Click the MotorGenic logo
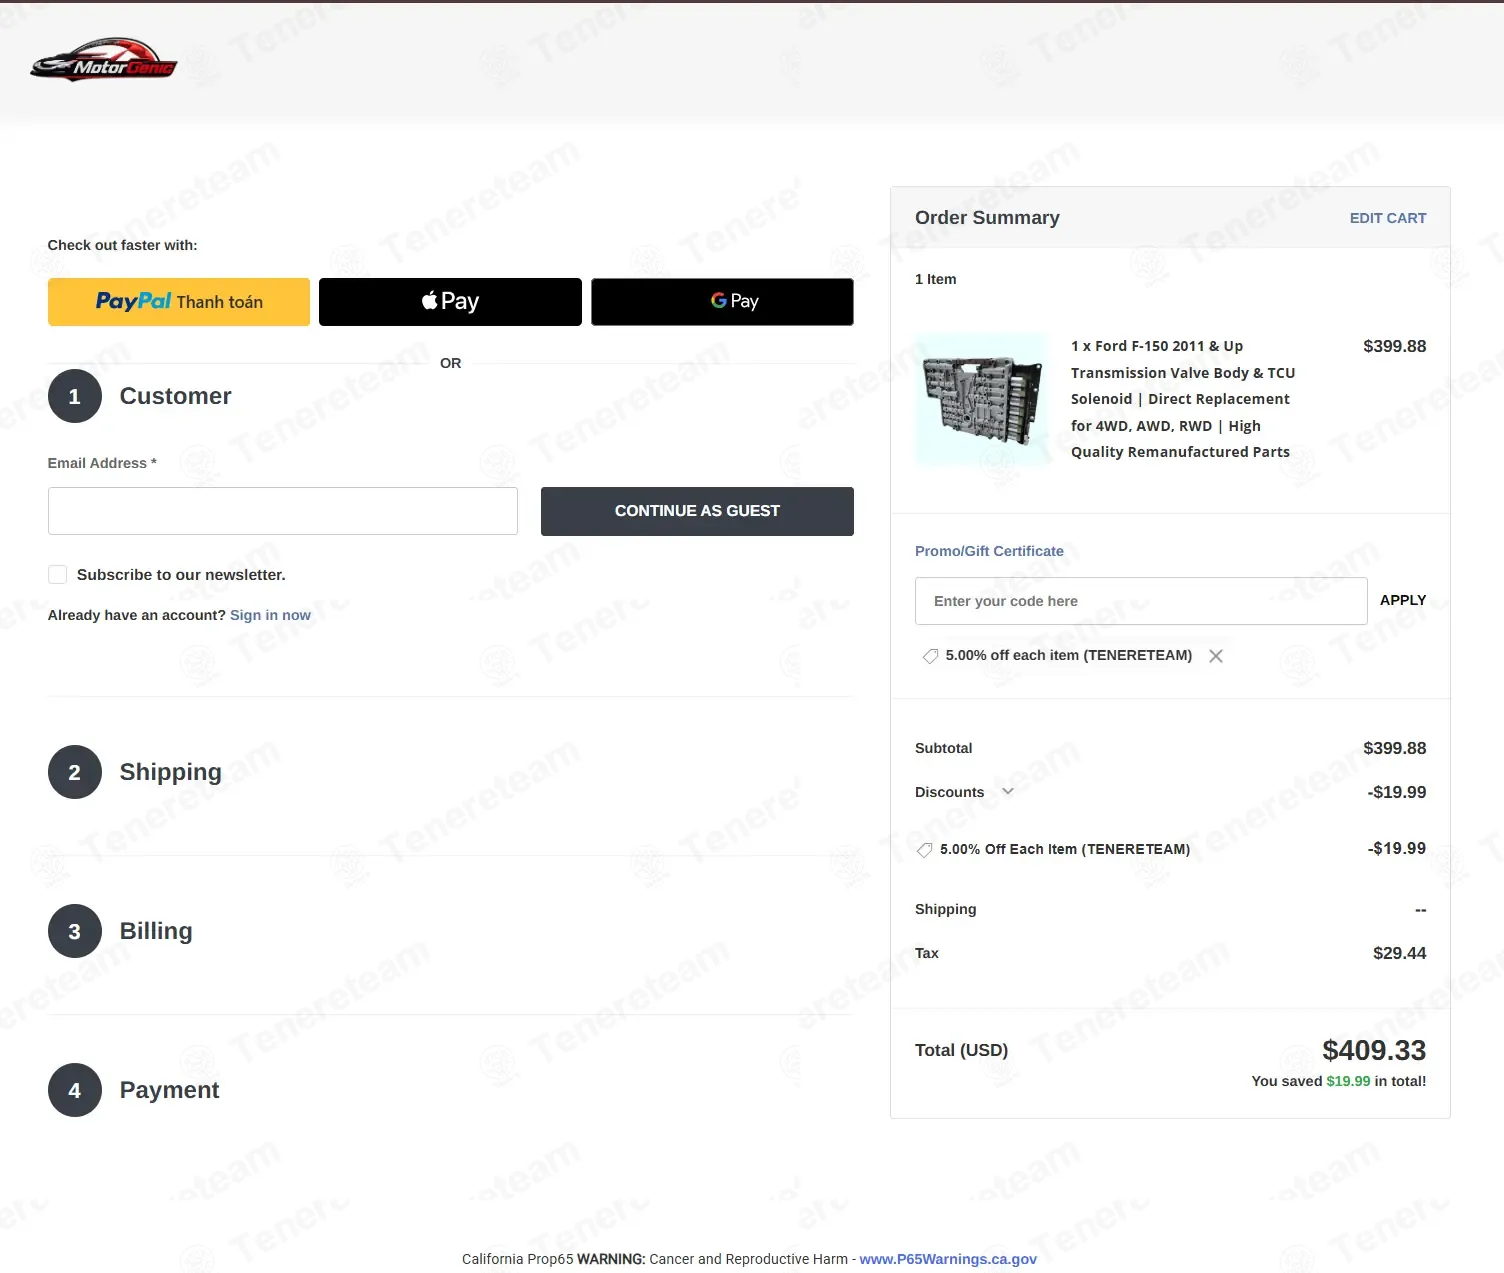This screenshot has width=1504, height=1273. [104, 60]
